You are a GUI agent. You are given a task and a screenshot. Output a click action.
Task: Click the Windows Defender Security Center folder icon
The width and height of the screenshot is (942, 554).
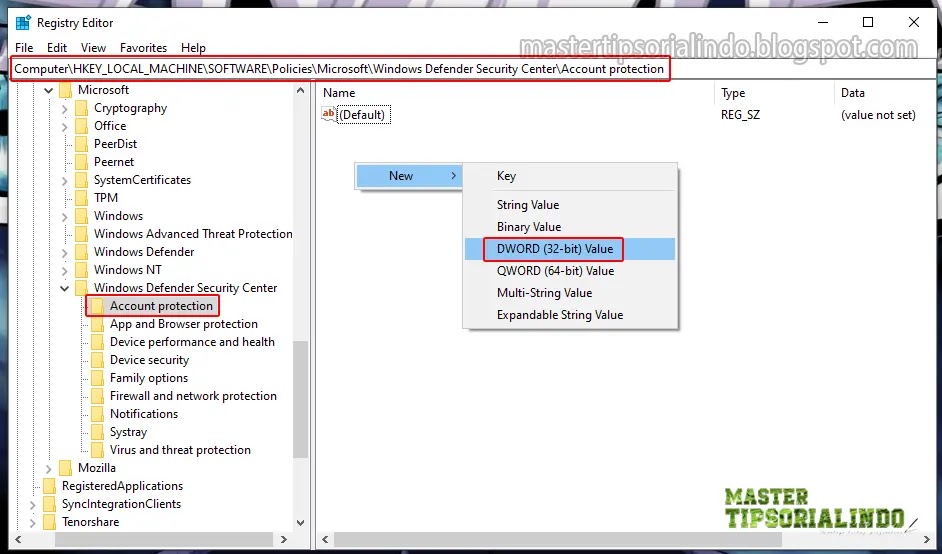[x=81, y=288]
